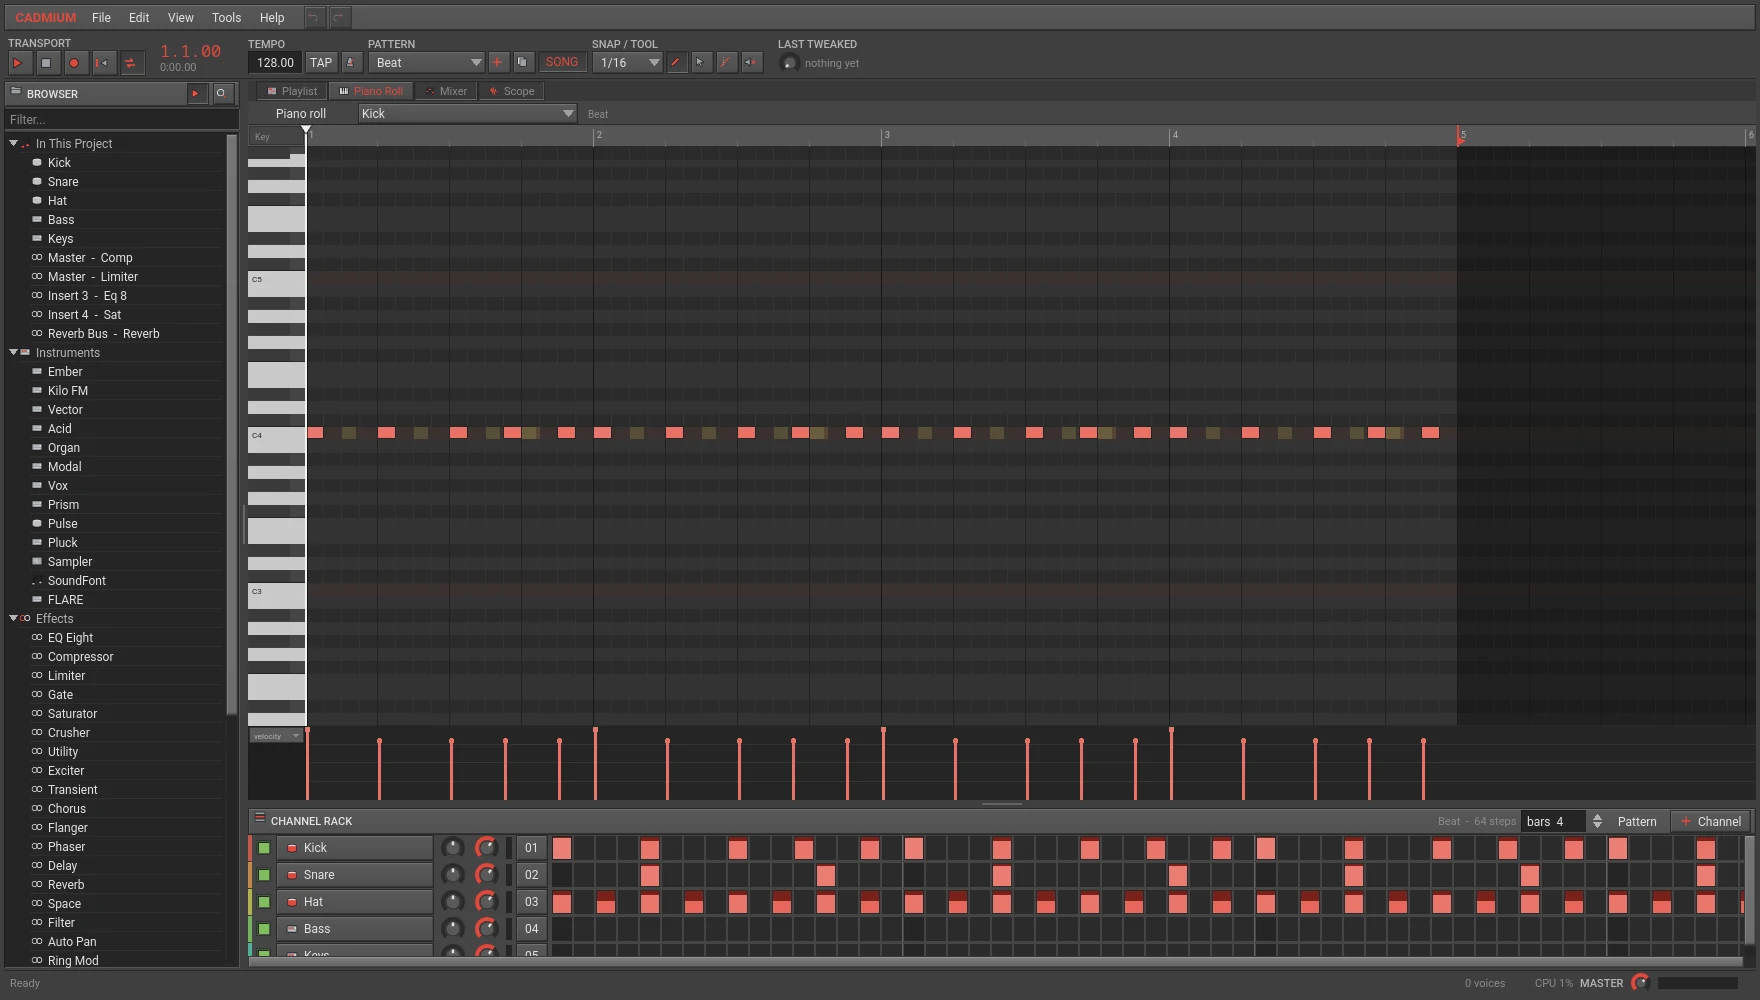Select the Kick channel name button
The width and height of the screenshot is (1760, 1000).
click(355, 848)
